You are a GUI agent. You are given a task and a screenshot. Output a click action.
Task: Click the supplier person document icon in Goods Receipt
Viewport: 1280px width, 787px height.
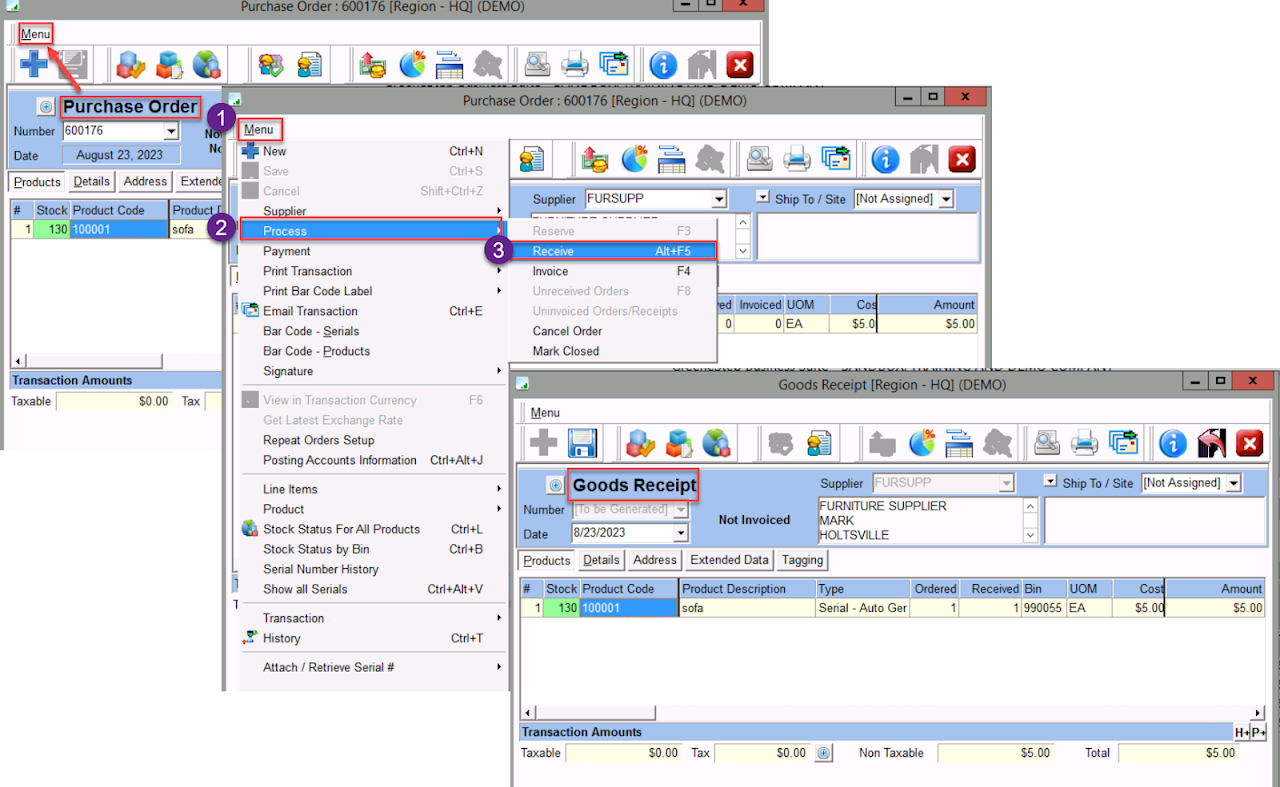820,443
